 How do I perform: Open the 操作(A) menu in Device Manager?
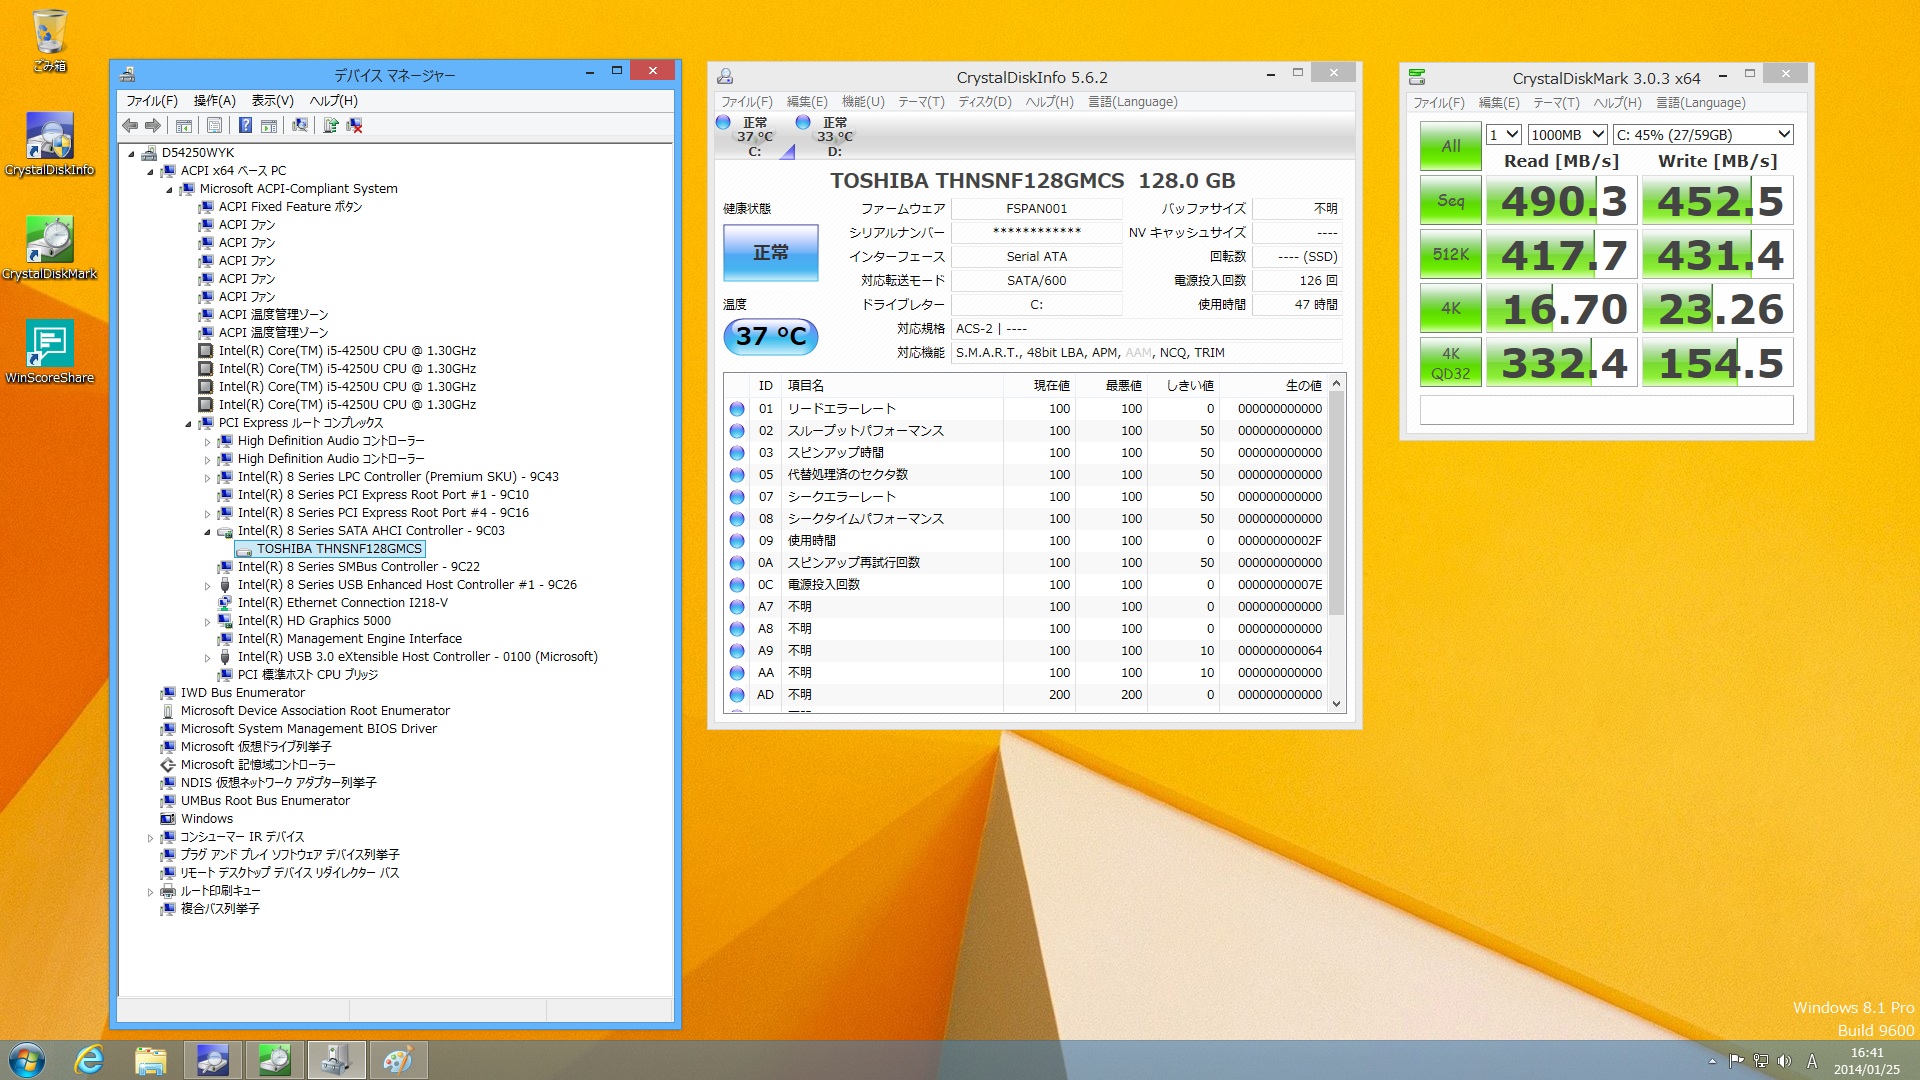214,101
